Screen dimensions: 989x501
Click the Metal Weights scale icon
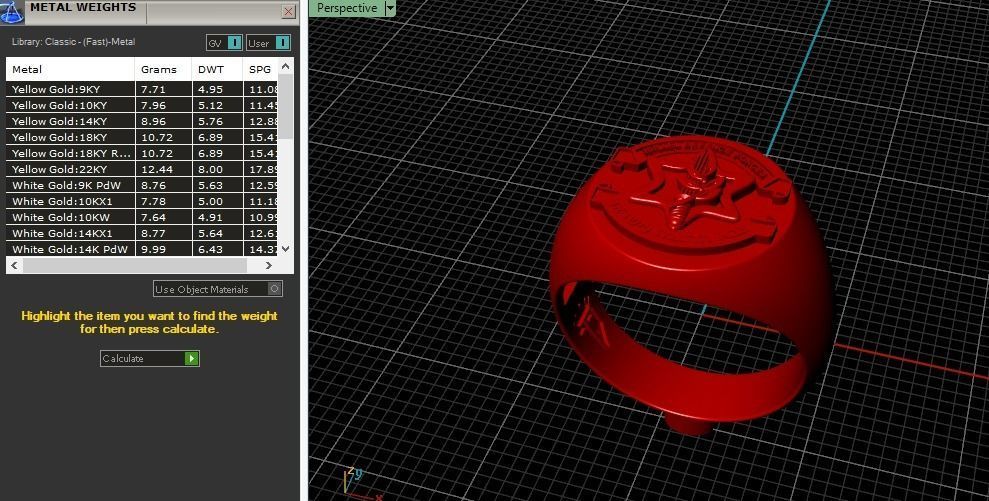pyautogui.click(x=11, y=11)
